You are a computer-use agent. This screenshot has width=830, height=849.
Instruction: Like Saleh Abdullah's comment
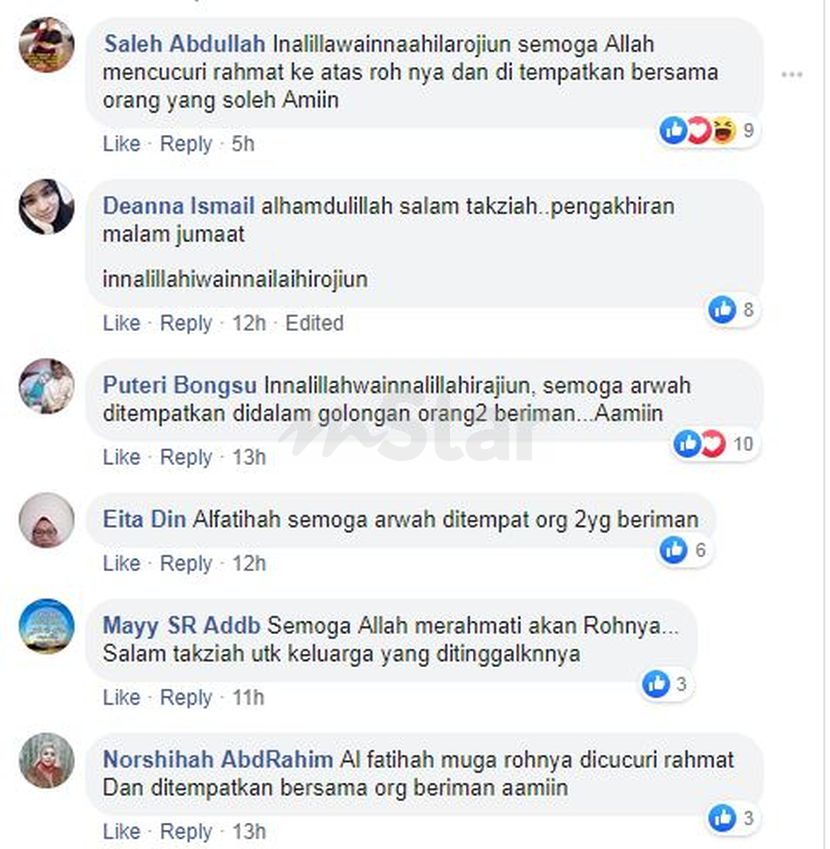[x=121, y=144]
